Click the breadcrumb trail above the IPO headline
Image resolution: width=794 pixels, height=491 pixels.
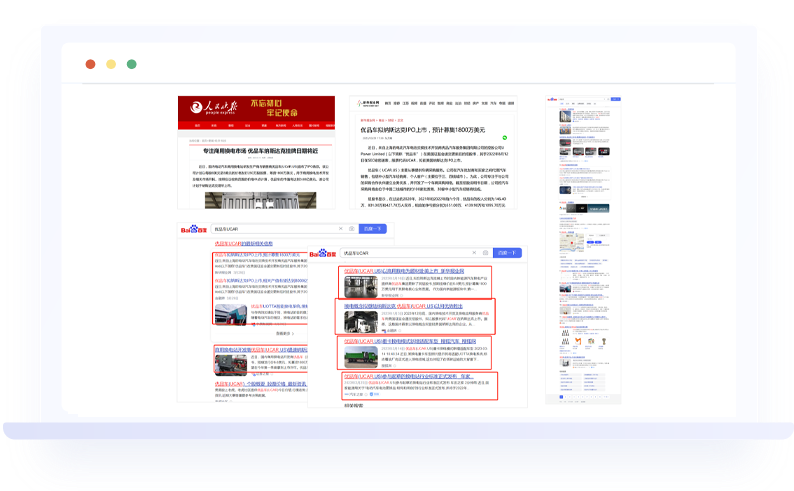coord(382,120)
